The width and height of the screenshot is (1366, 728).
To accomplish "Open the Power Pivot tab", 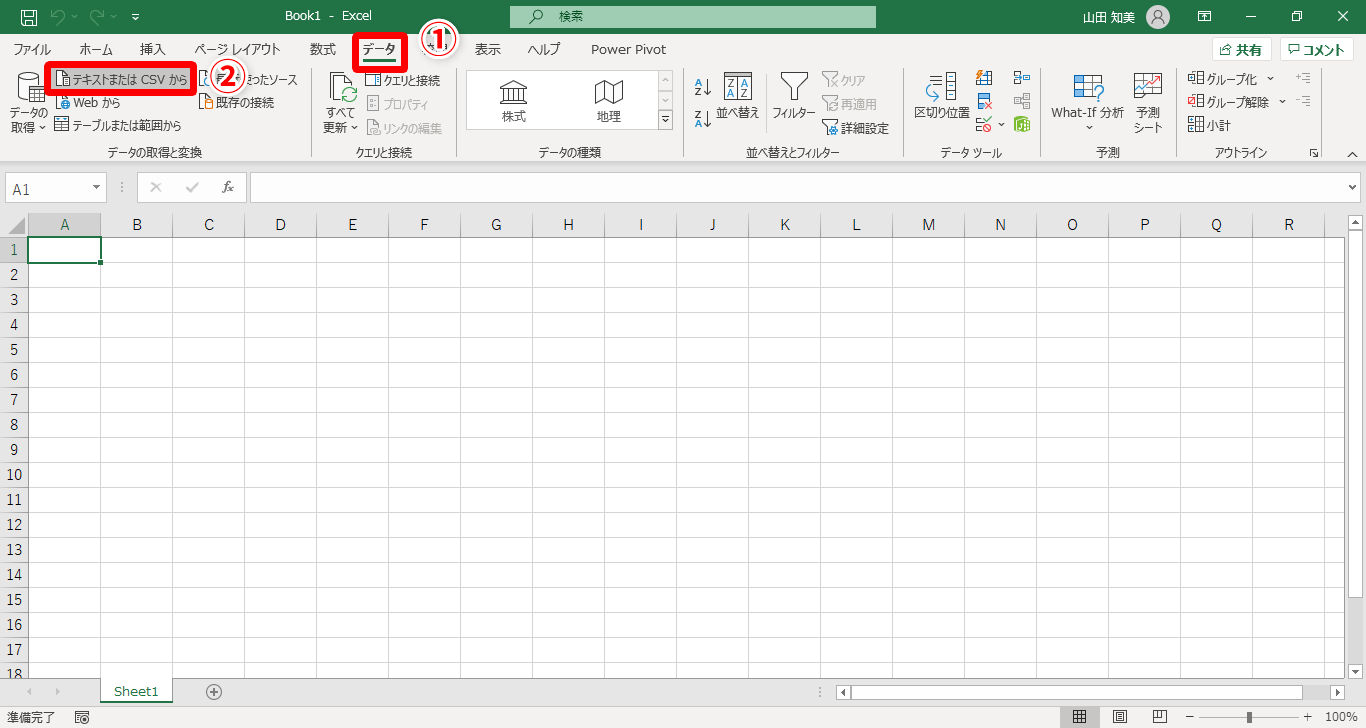I will click(628, 49).
